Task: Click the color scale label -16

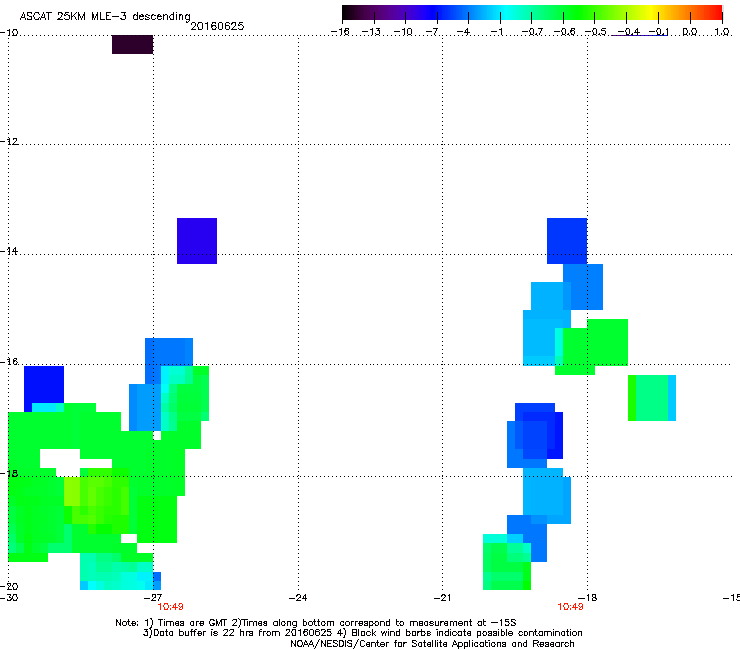Action: coord(340,32)
